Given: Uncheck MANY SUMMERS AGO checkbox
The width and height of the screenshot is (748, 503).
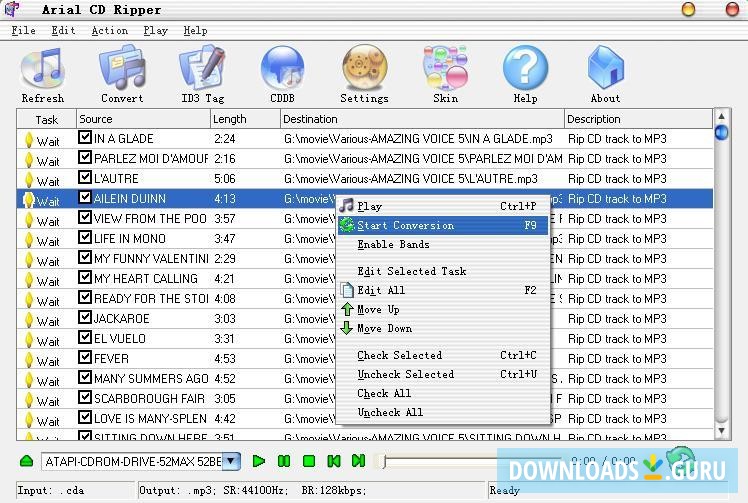Looking at the screenshot, I should [x=84, y=377].
